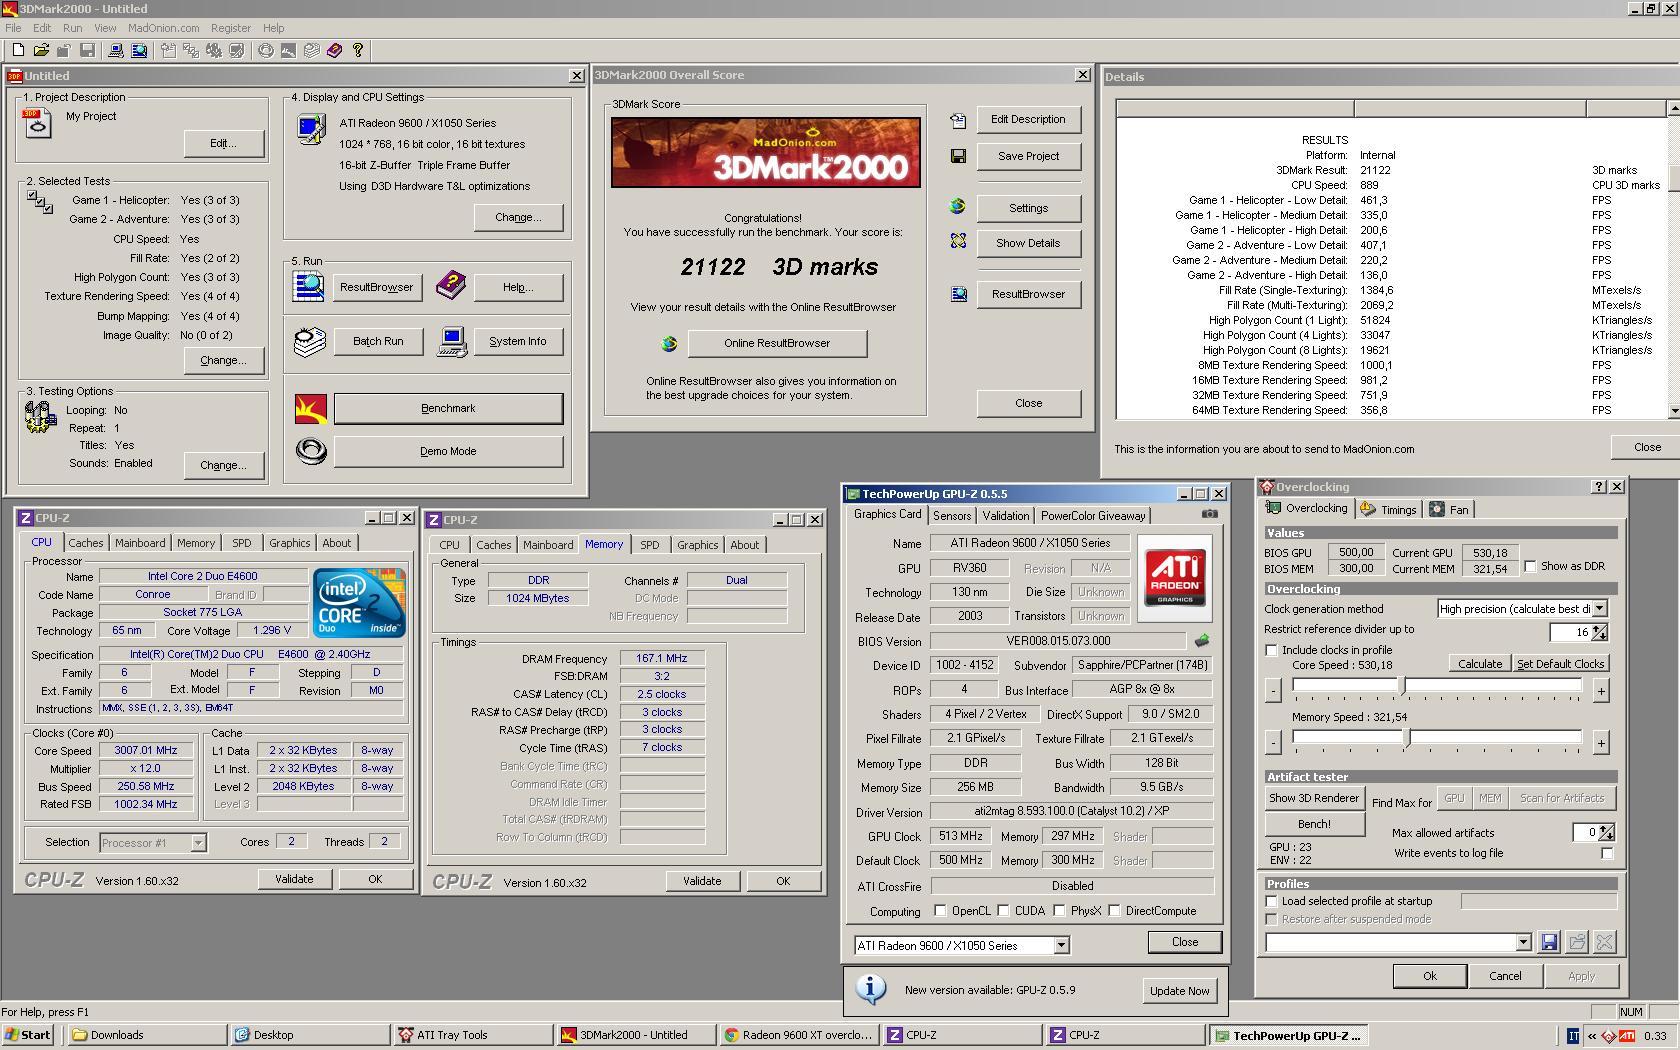Click the delete profile X icon in Overclocking
Image resolution: width=1680 pixels, height=1050 pixels.
1605,942
